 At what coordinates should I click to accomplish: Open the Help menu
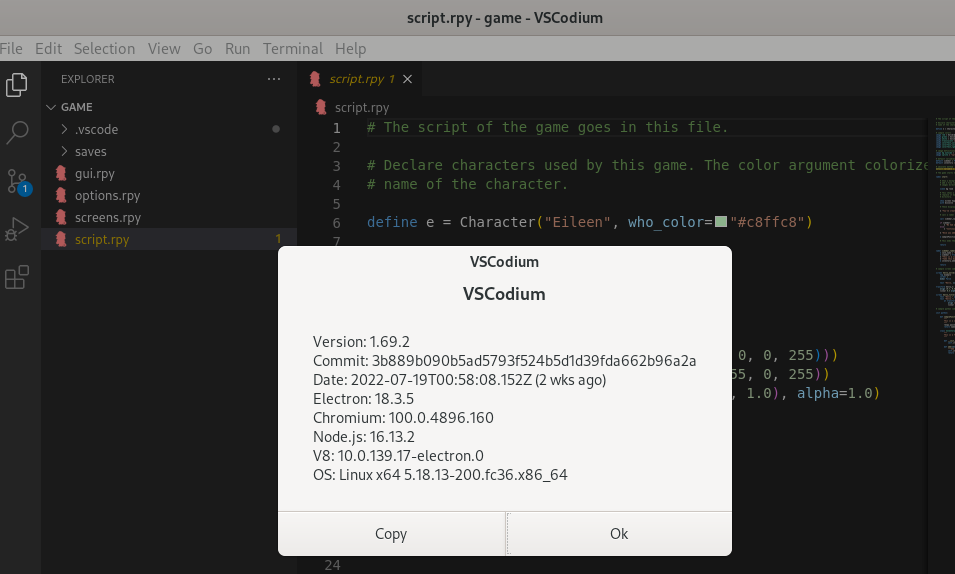click(350, 49)
